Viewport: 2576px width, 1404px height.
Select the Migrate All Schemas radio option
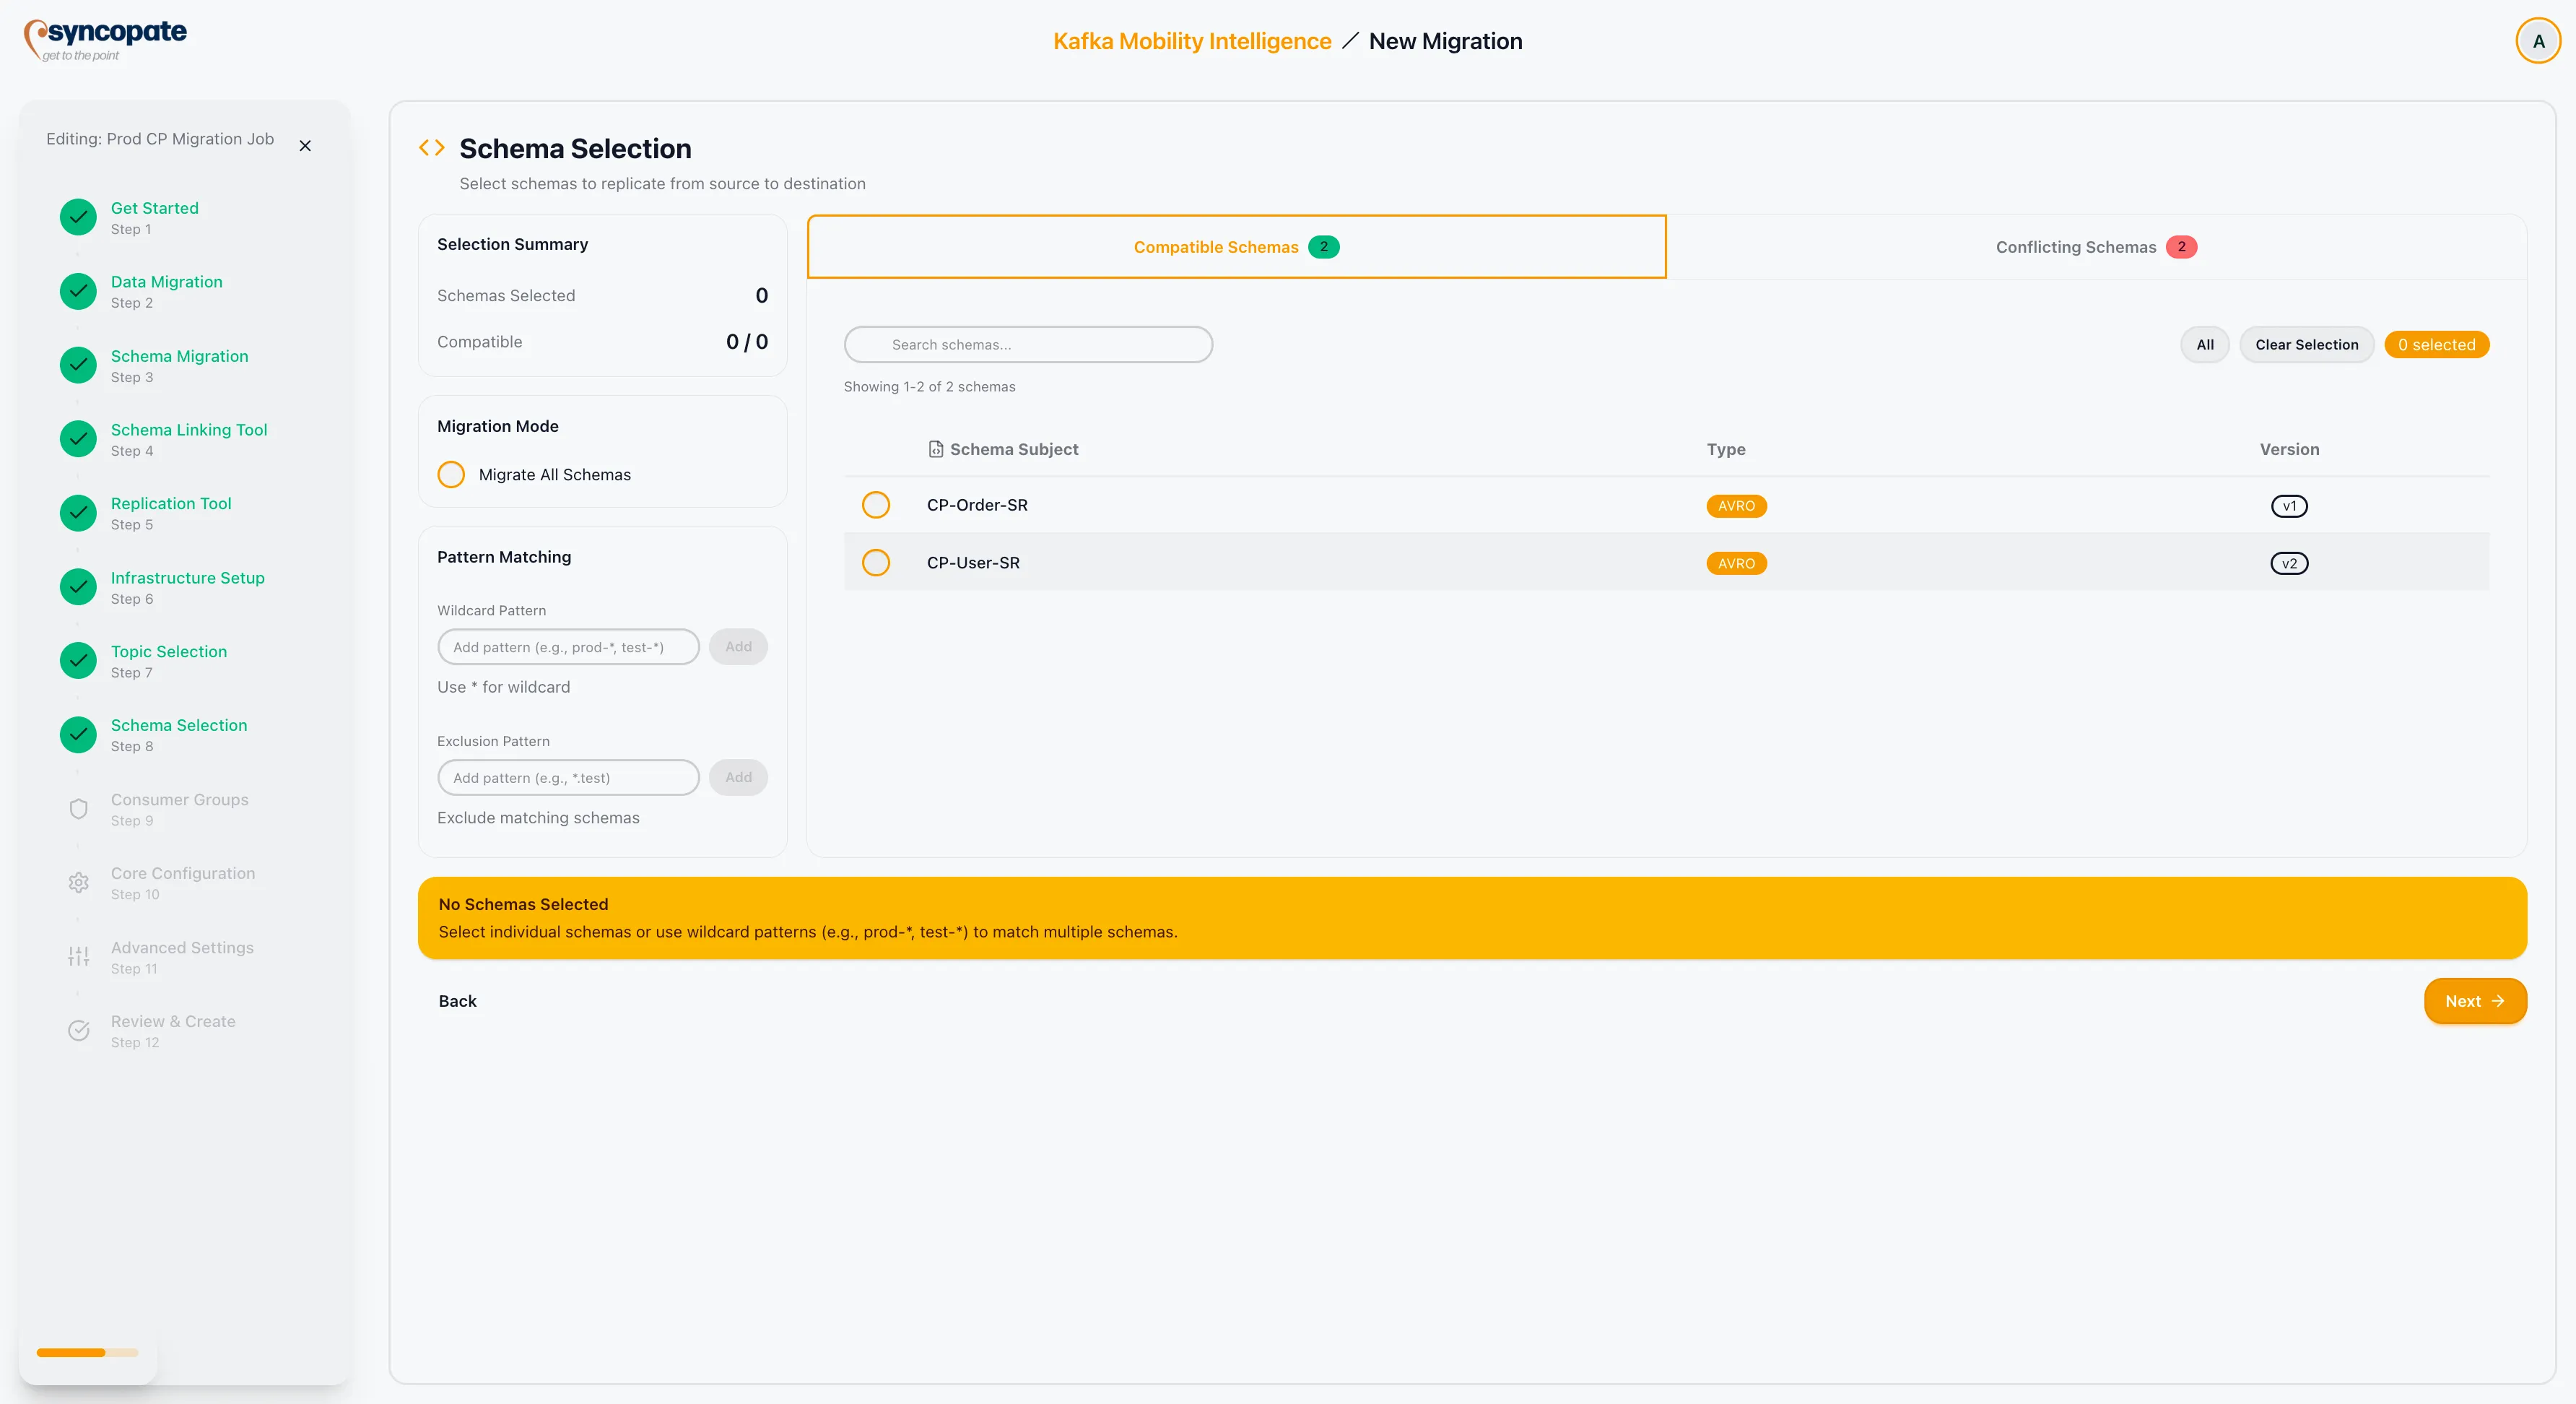pos(451,475)
